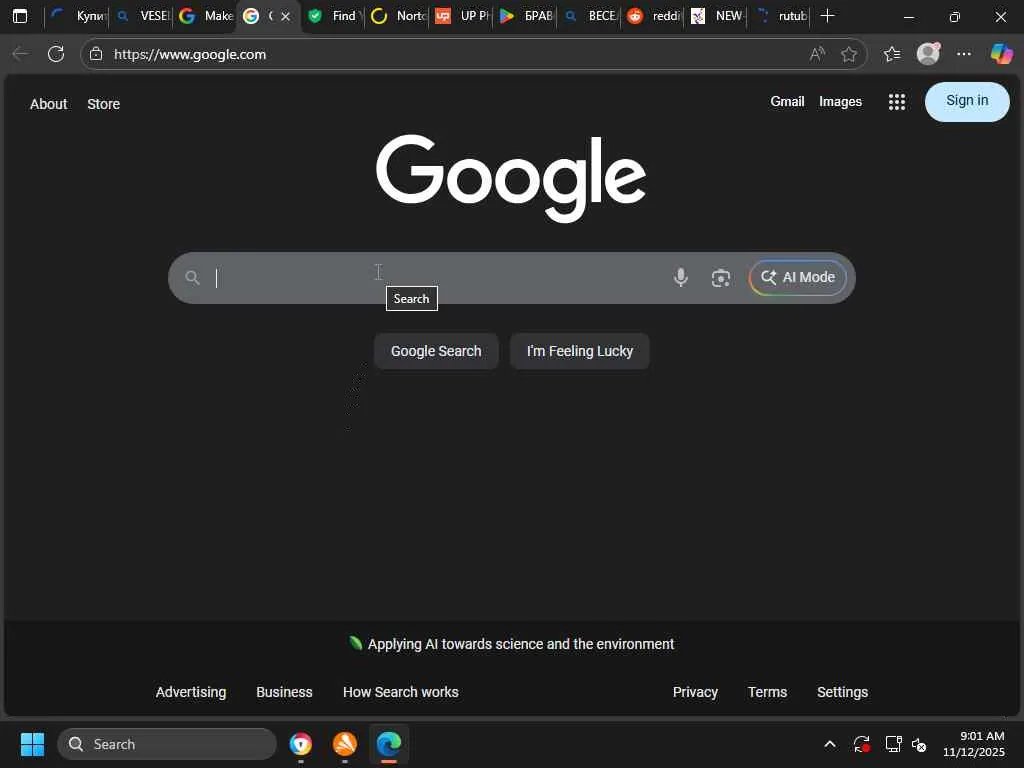Switch to the NEW tab
Image resolution: width=1024 pixels, height=768 pixels.
pos(717,16)
